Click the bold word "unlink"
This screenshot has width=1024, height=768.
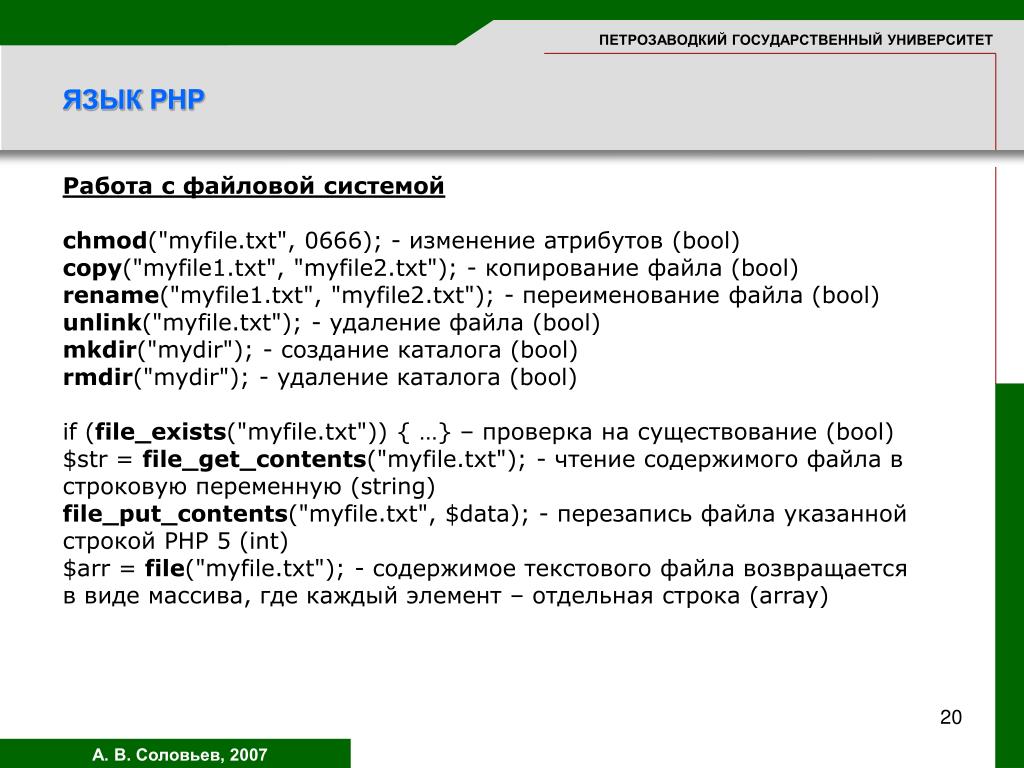click(102, 323)
